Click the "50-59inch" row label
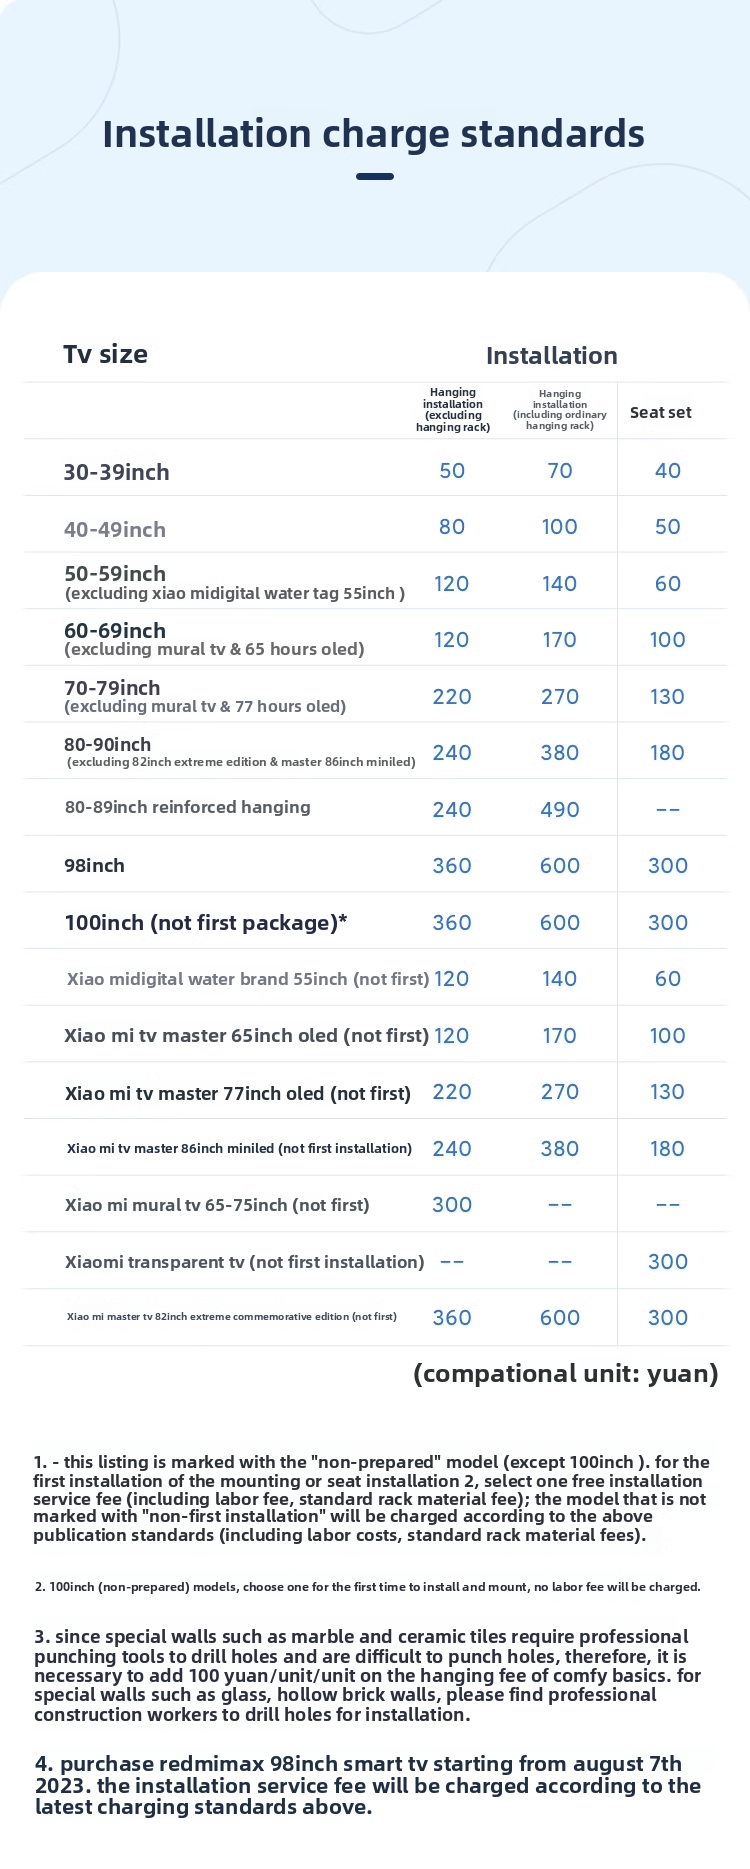750x1869 pixels. coord(114,574)
